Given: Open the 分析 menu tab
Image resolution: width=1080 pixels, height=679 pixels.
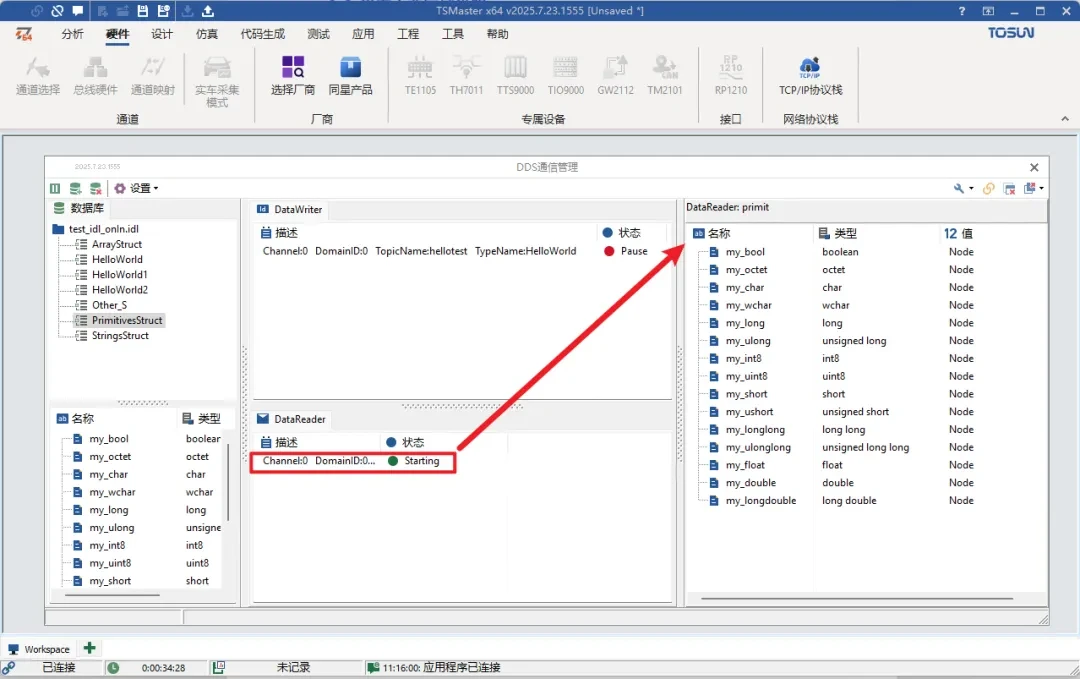Looking at the screenshot, I should (73, 34).
